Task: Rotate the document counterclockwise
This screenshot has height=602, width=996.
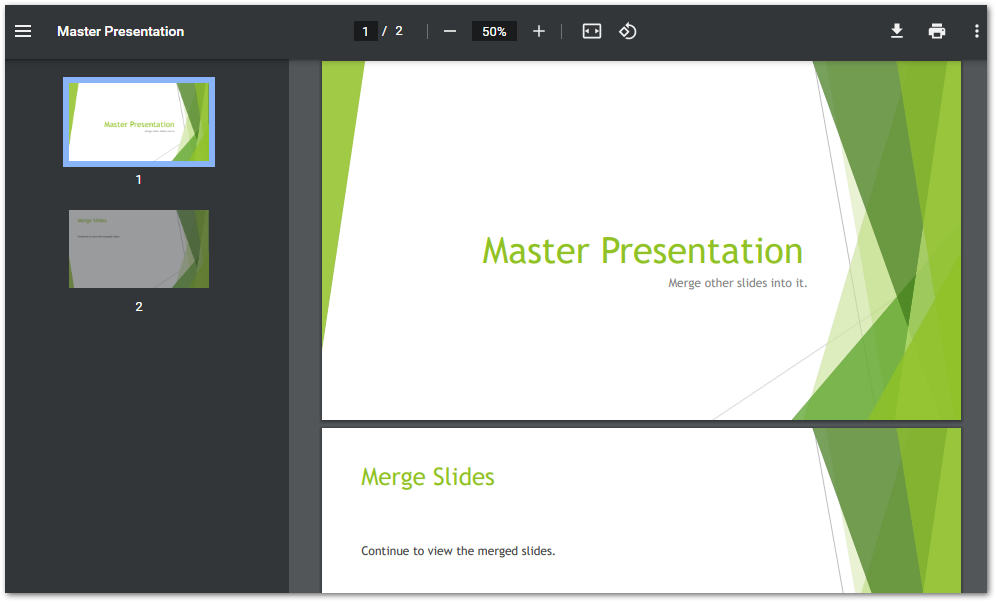Action: pos(628,31)
